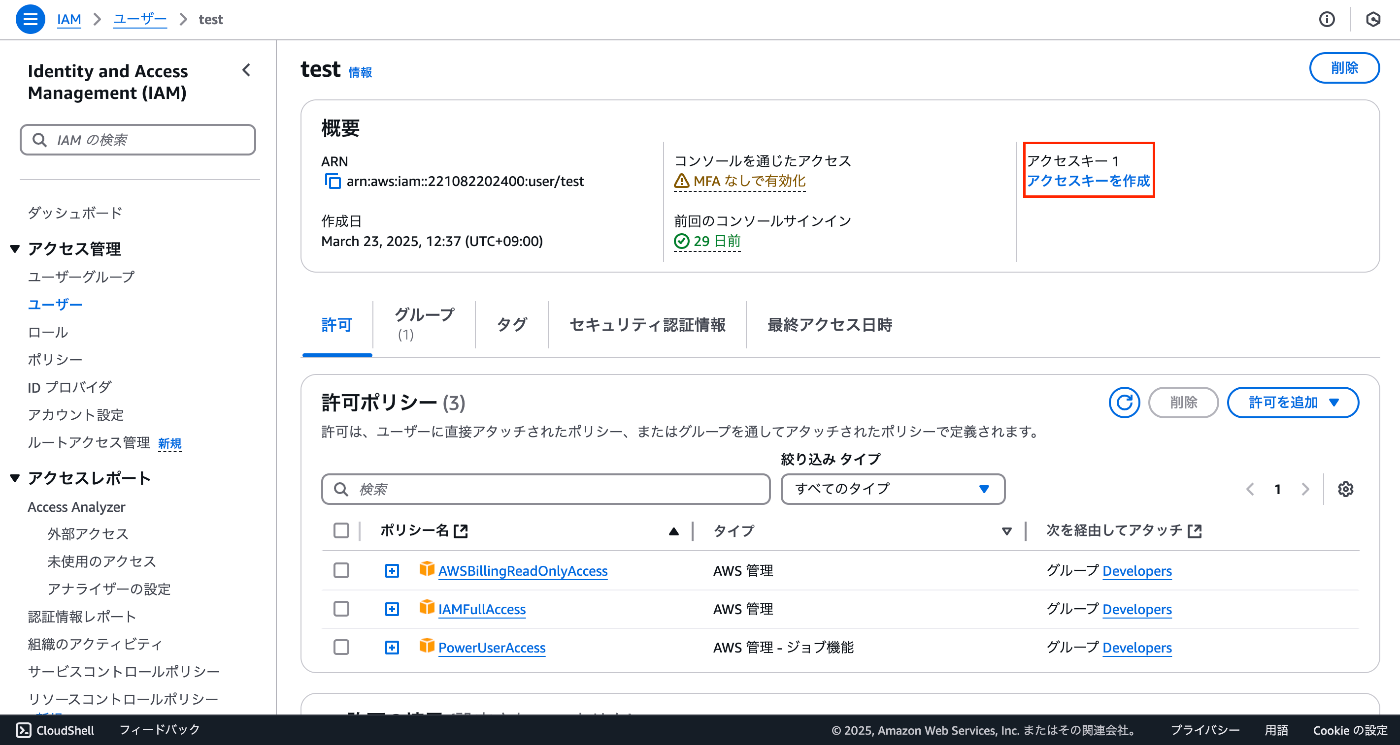The height and width of the screenshot is (745, 1400).
Task: Open ユーザーグループ in the sidebar
Action: point(81,277)
